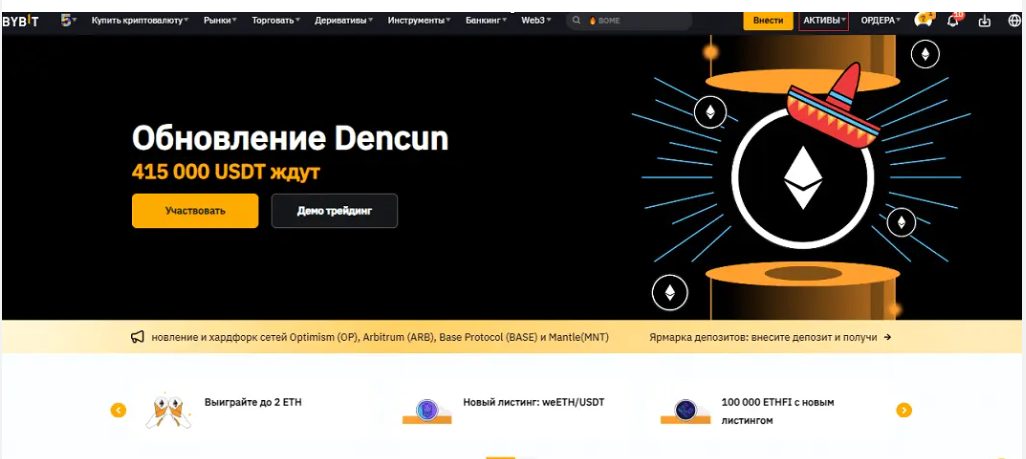Go to previous promo carousel slide

[118, 410]
